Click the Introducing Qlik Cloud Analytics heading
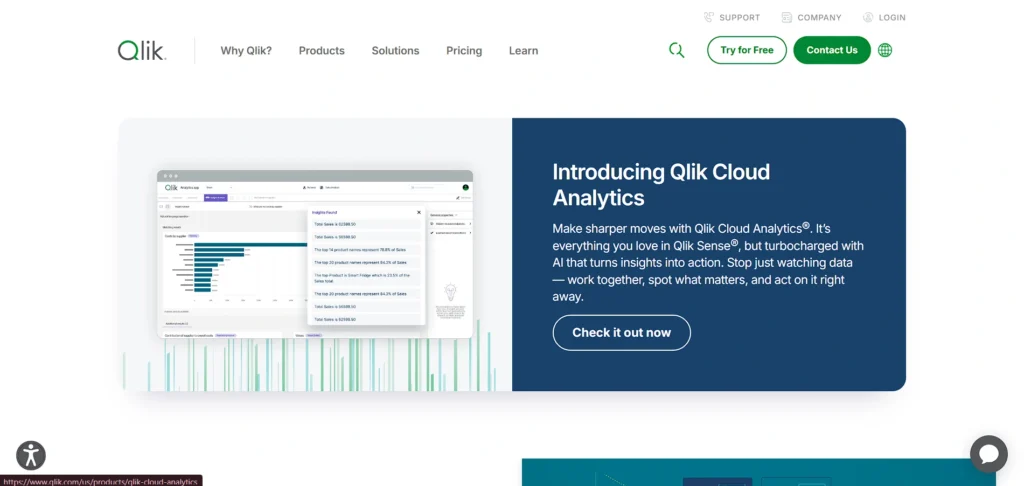1024x486 pixels. (661, 184)
